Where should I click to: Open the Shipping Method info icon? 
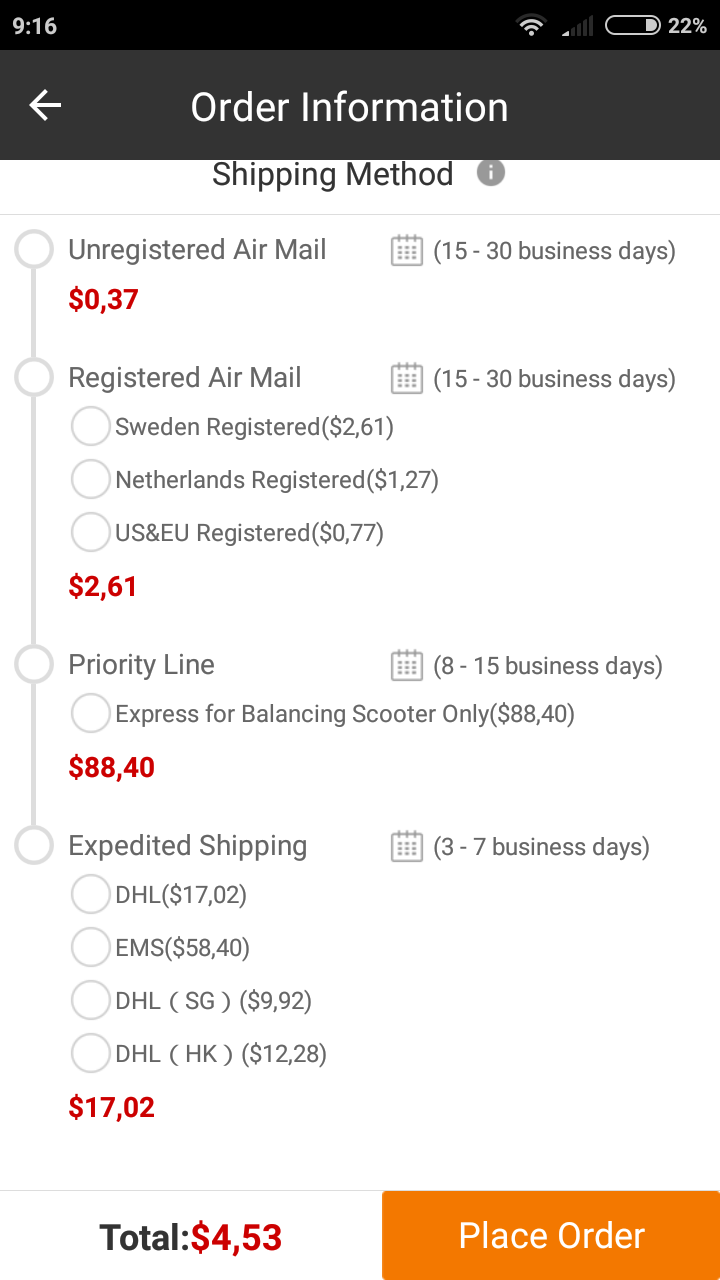coord(490,173)
